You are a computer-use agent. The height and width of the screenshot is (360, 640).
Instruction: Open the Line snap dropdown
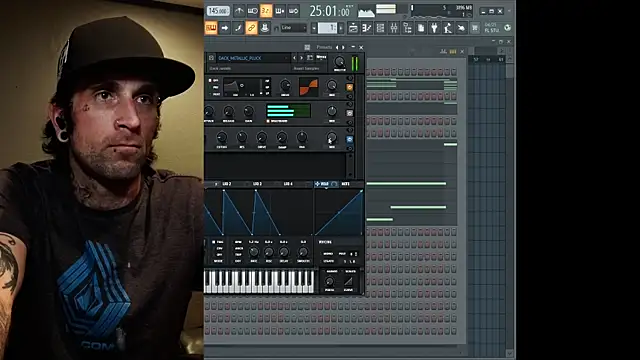click(293, 28)
